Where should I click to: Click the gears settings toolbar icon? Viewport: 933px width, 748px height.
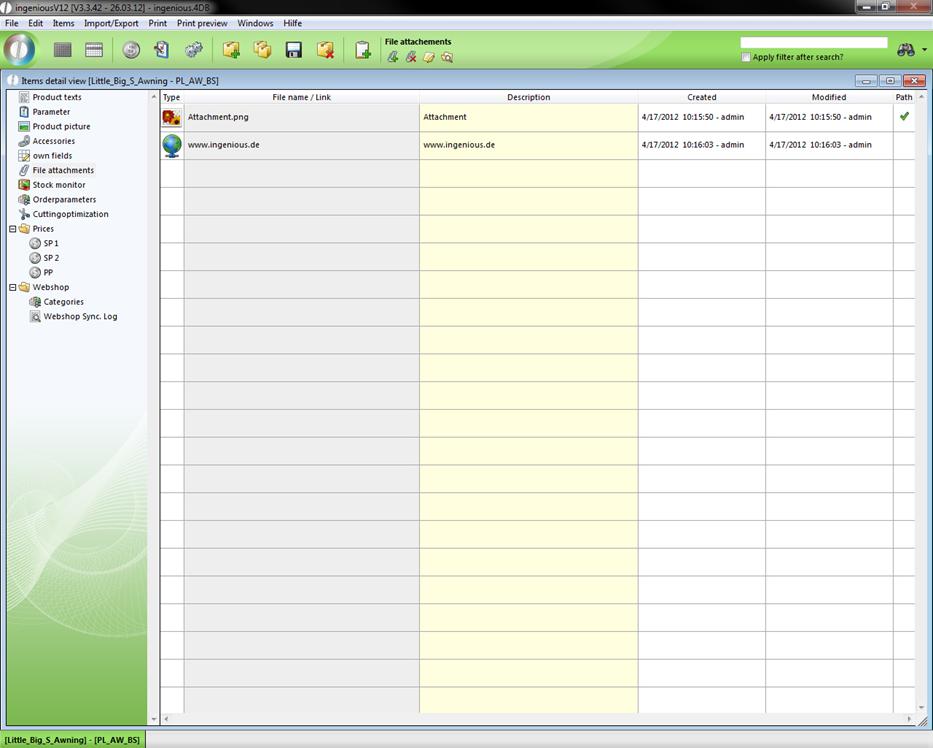pyautogui.click(x=194, y=50)
